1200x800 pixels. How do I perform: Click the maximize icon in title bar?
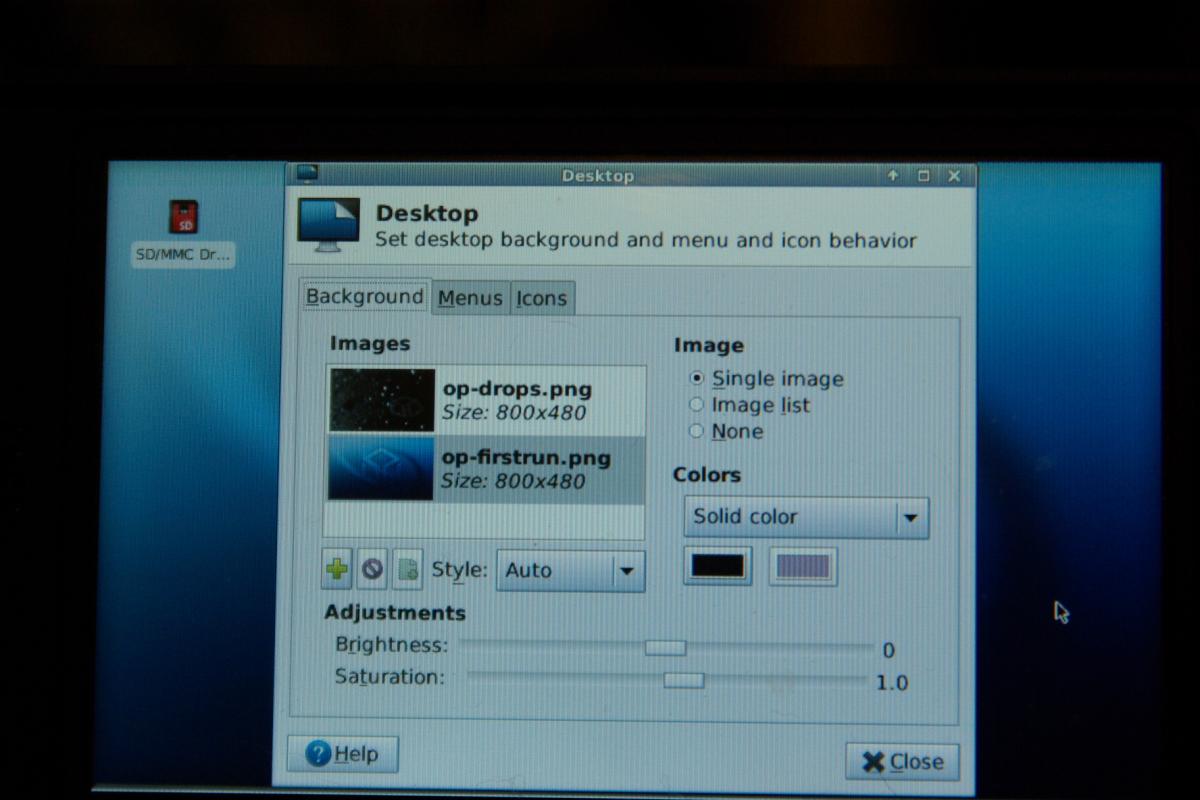(x=923, y=175)
